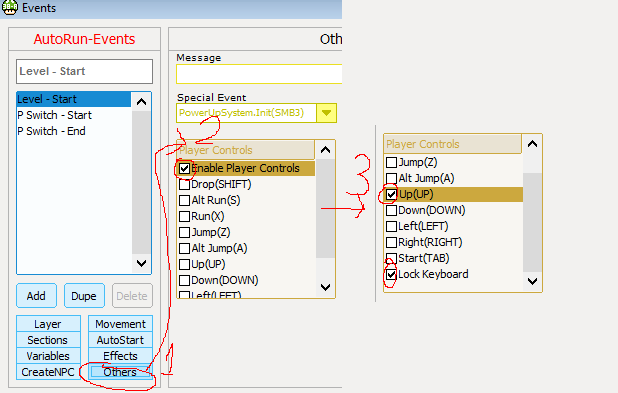This screenshot has width=618, height=393.
Task: Click up arrow of the left Player Controls list
Action: [x=326, y=150]
